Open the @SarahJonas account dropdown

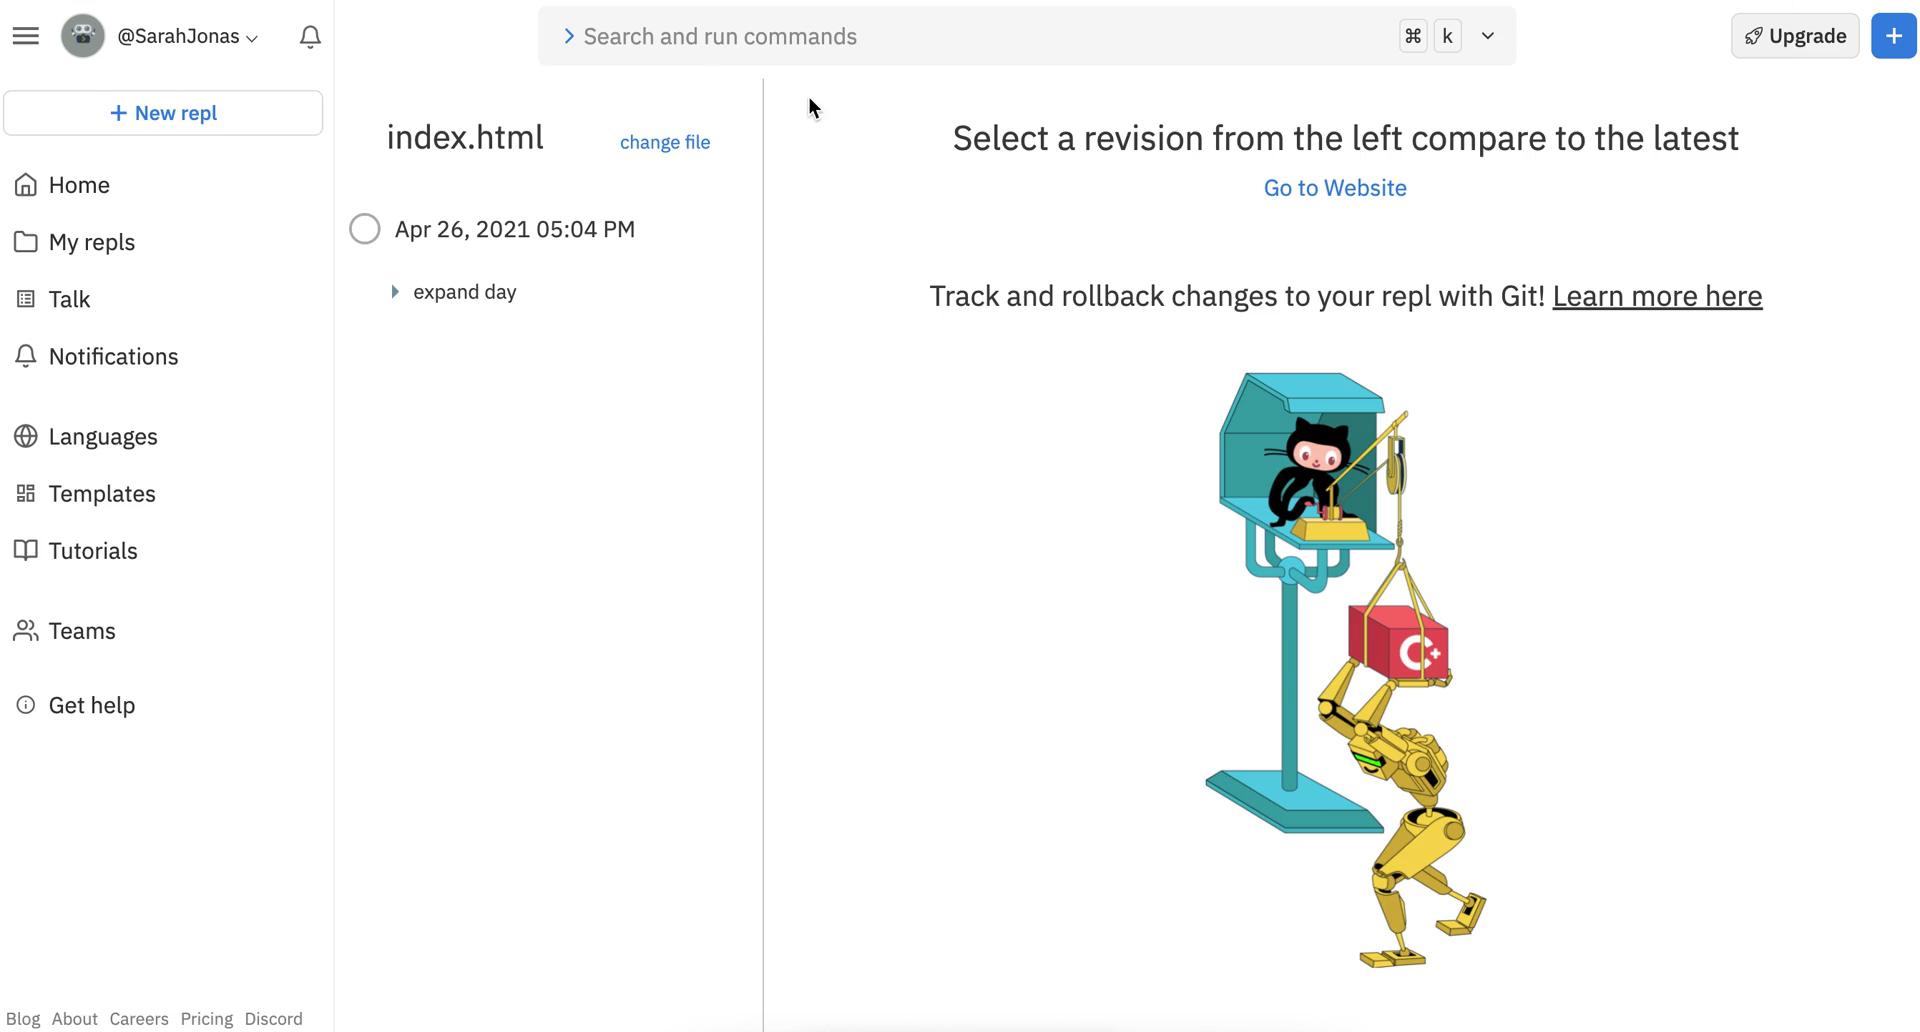[x=188, y=37]
